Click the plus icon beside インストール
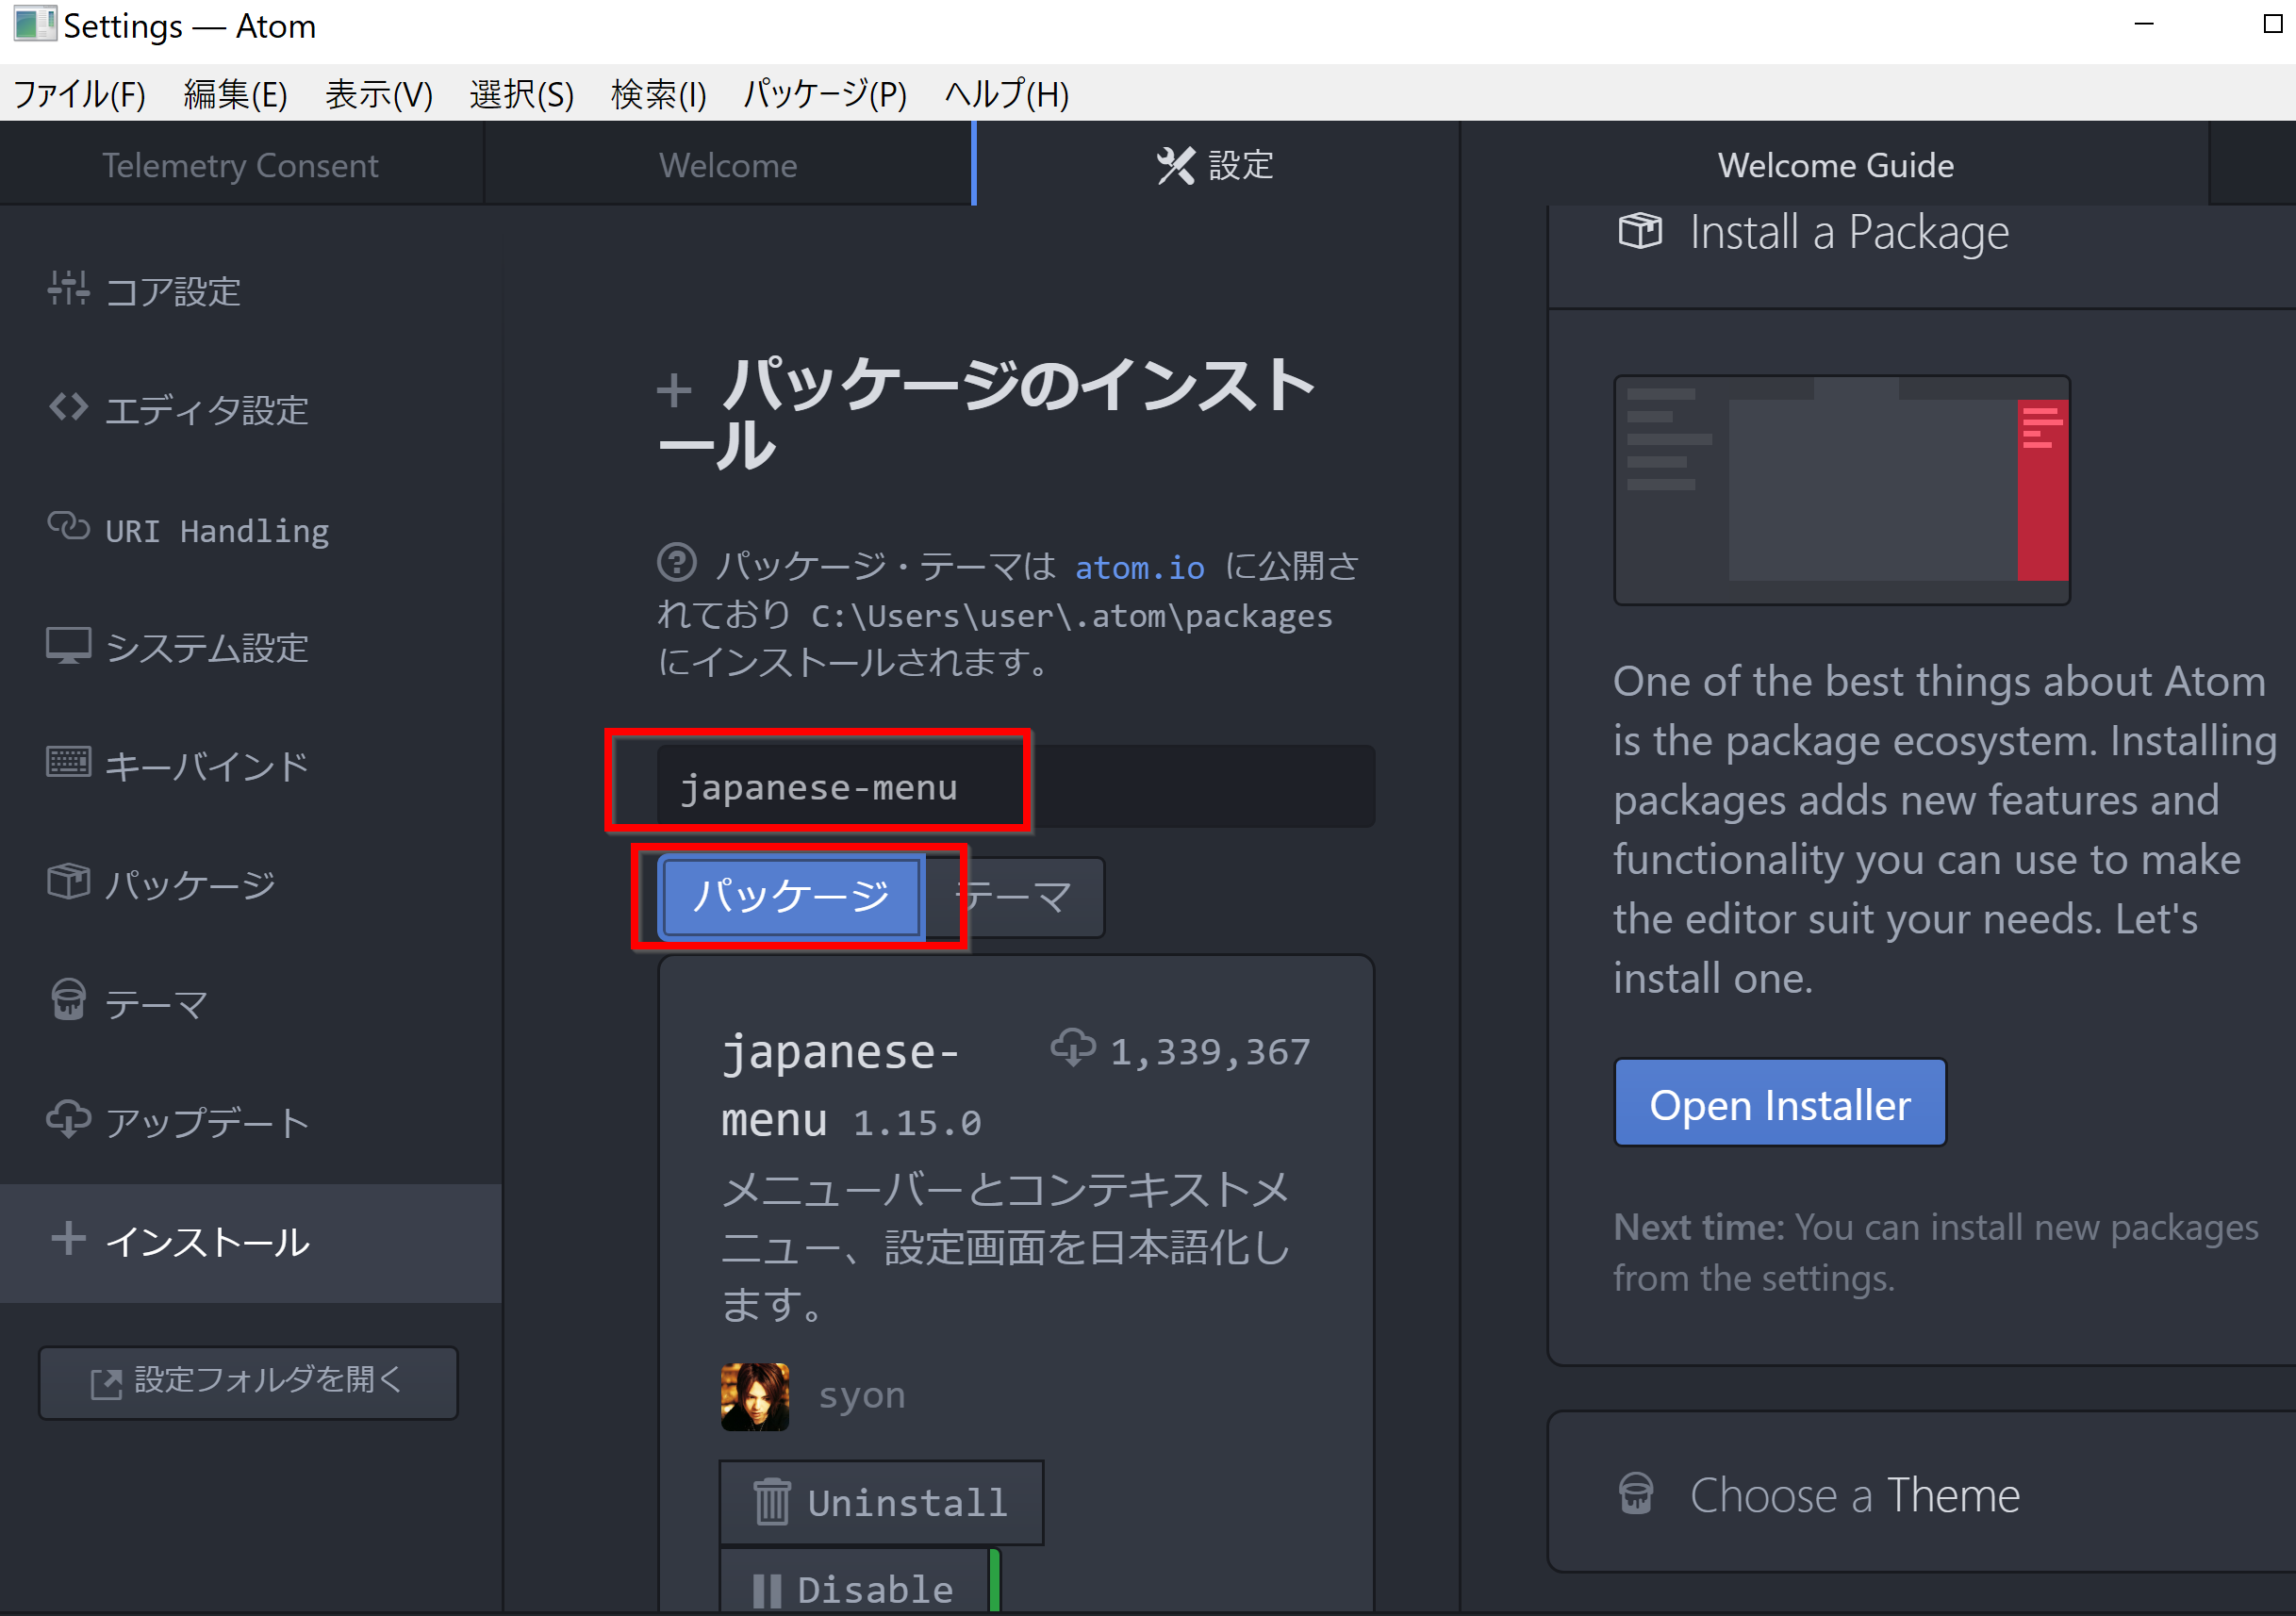 tap(68, 1239)
